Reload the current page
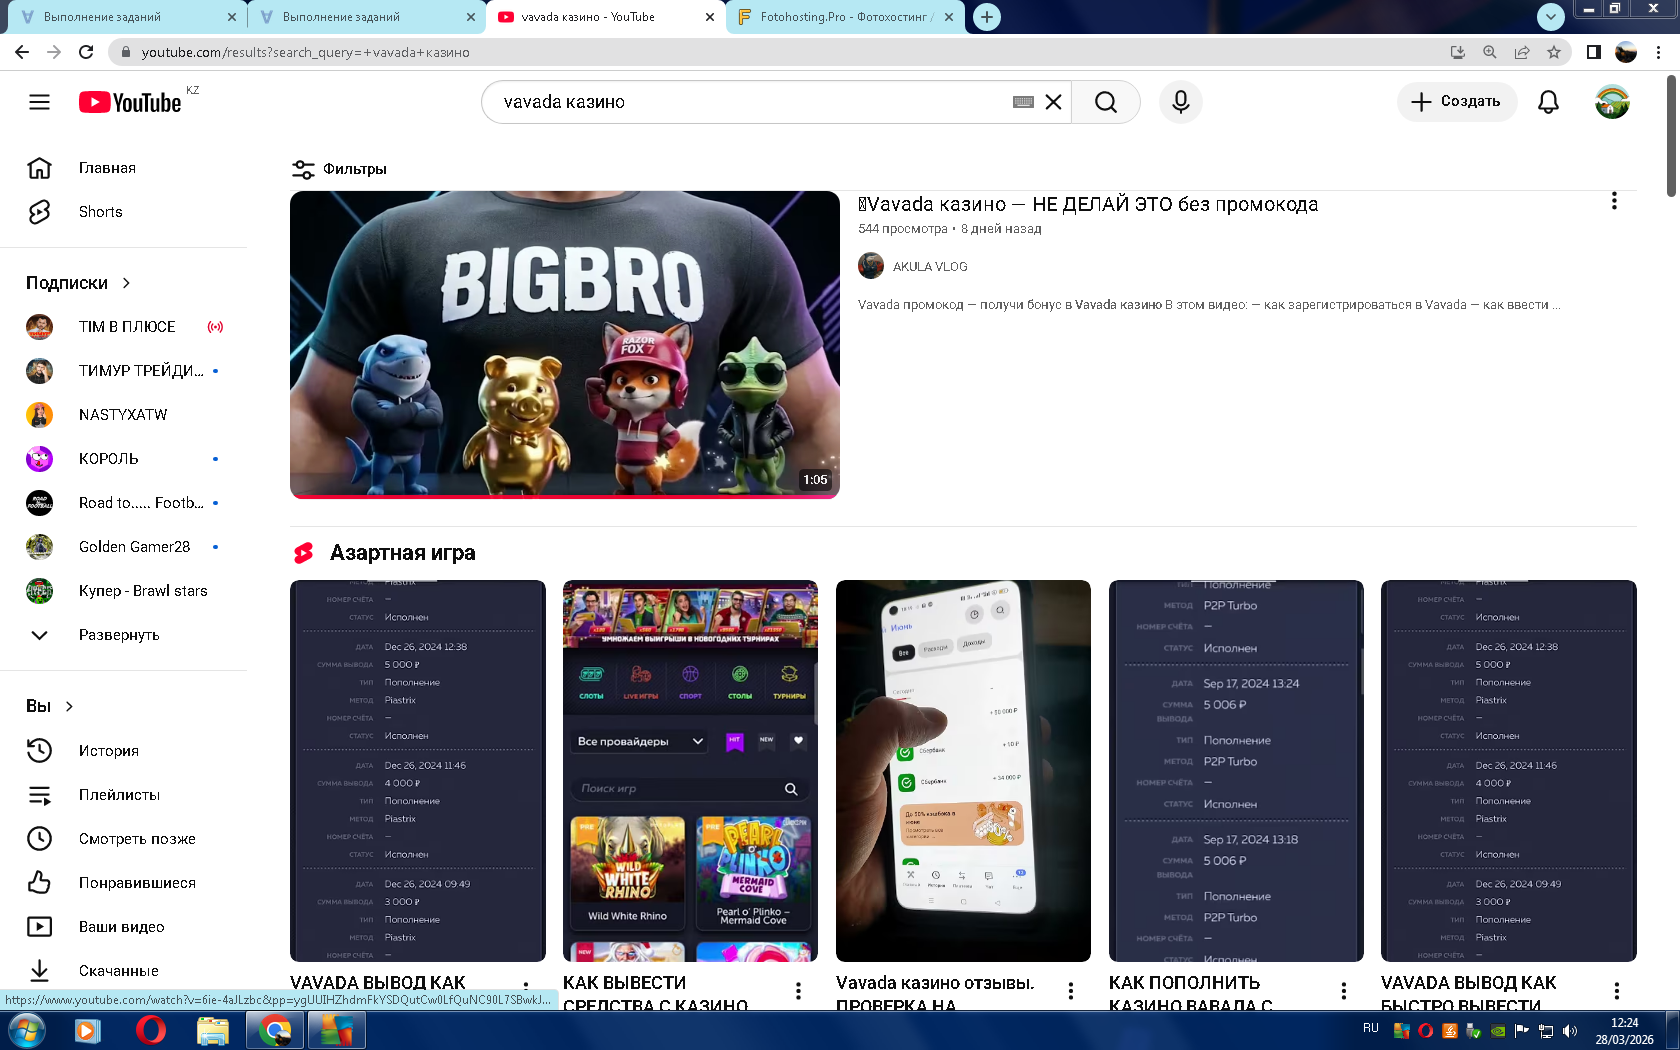1680x1050 pixels. [86, 52]
